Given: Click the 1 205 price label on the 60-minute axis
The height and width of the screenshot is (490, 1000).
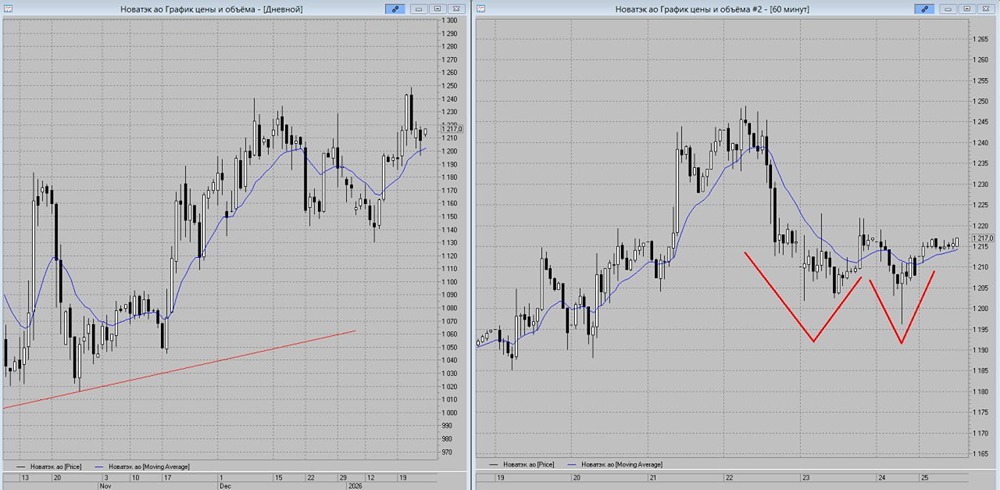Looking at the screenshot, I should [980, 288].
